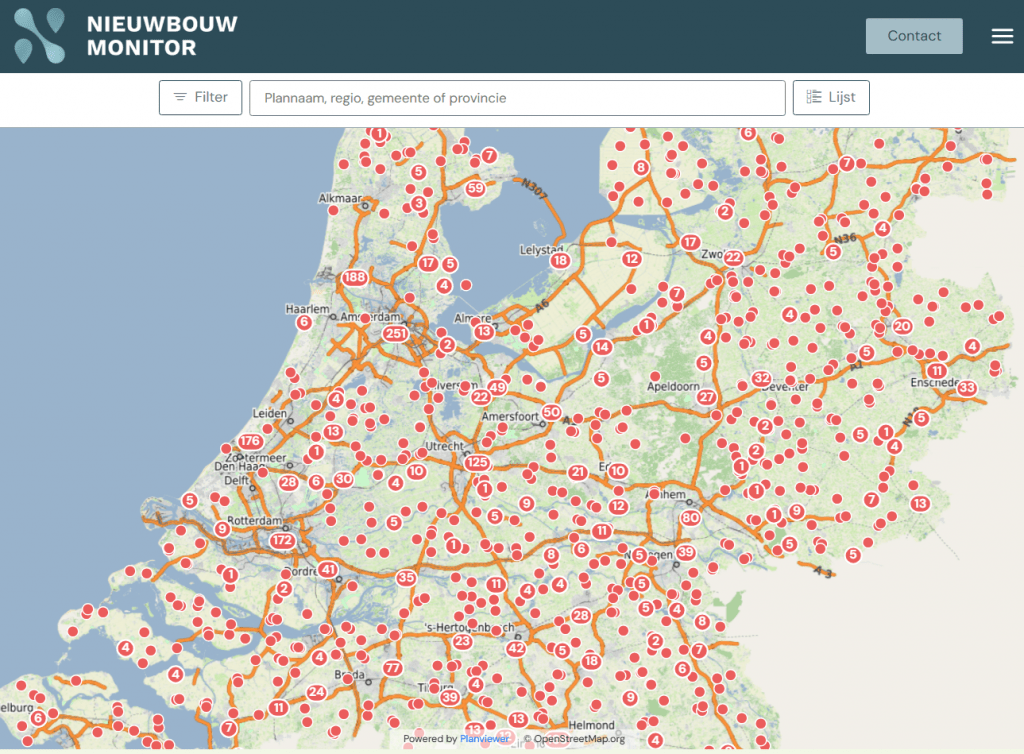Switch to Lijst view

click(831, 97)
